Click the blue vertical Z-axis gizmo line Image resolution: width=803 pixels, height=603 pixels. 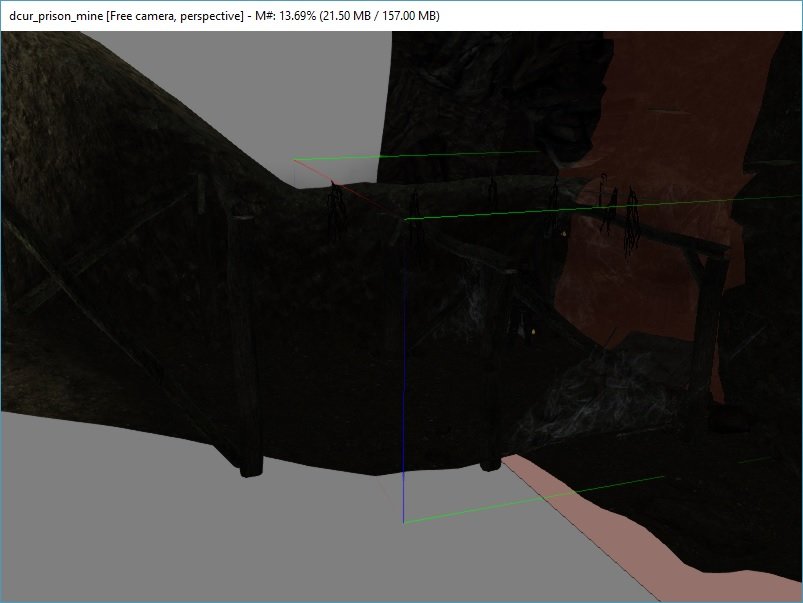point(404,371)
